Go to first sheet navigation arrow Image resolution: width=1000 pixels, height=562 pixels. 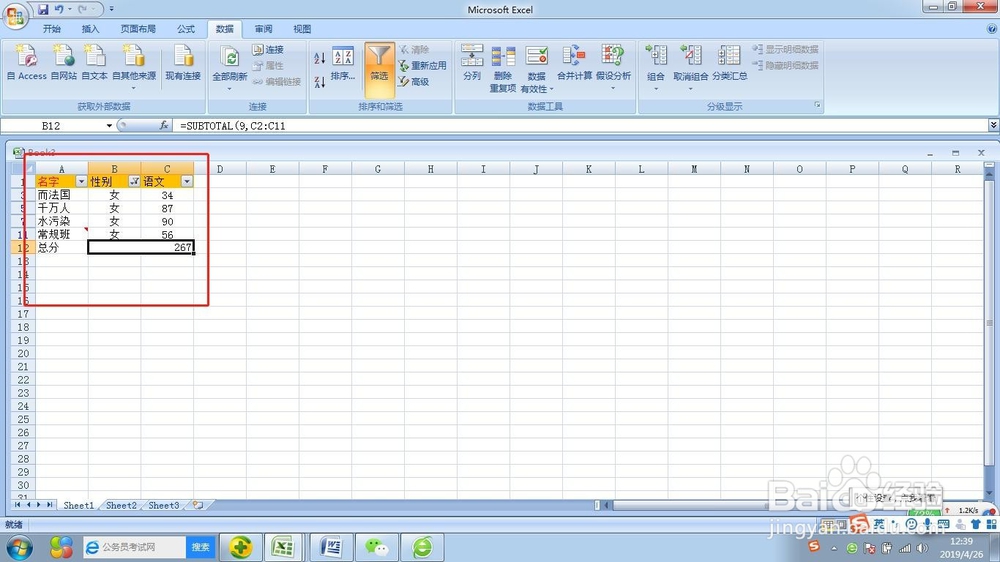[17, 505]
